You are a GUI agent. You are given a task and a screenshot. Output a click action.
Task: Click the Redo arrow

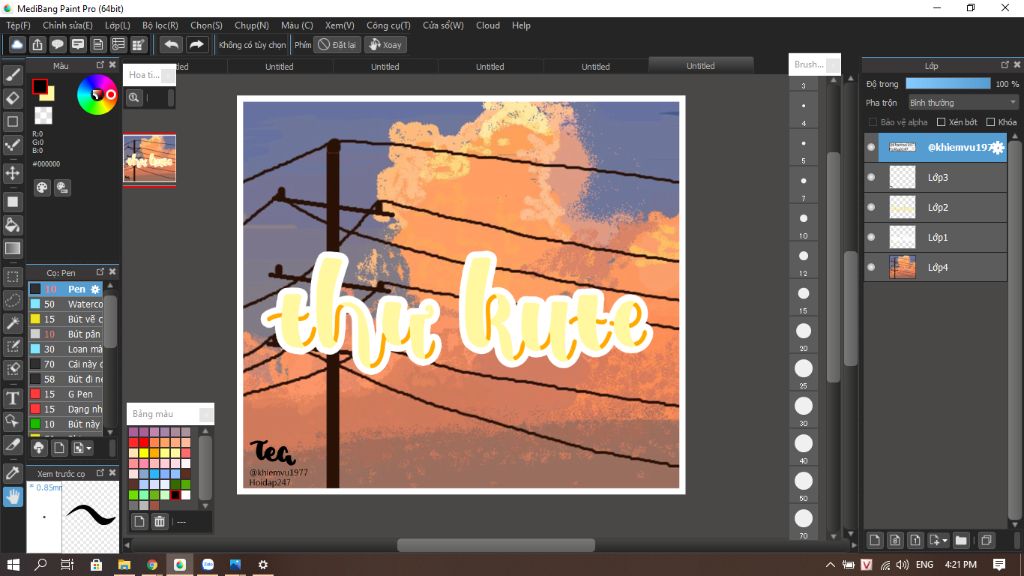coord(196,44)
